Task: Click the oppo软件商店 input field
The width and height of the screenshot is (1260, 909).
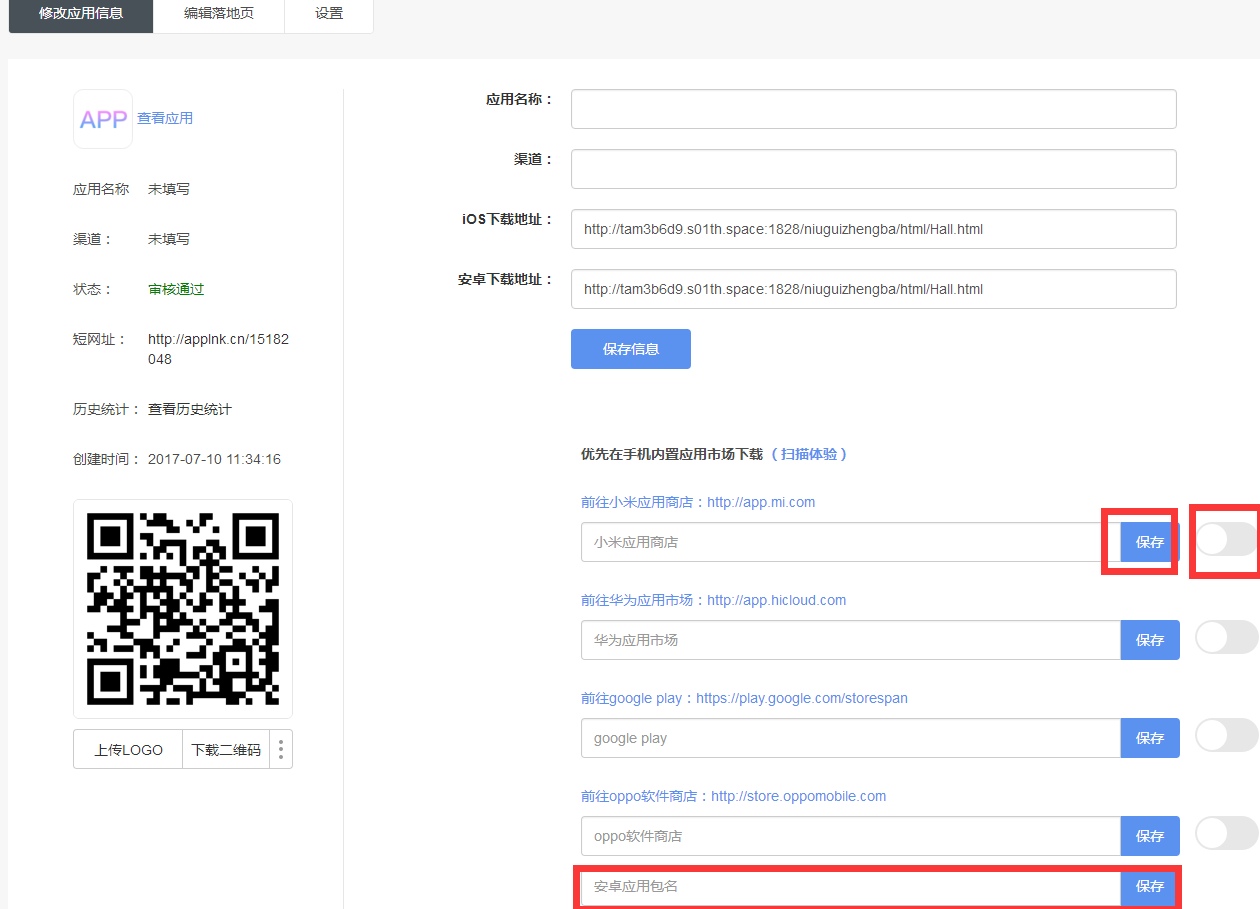Action: coord(851,836)
